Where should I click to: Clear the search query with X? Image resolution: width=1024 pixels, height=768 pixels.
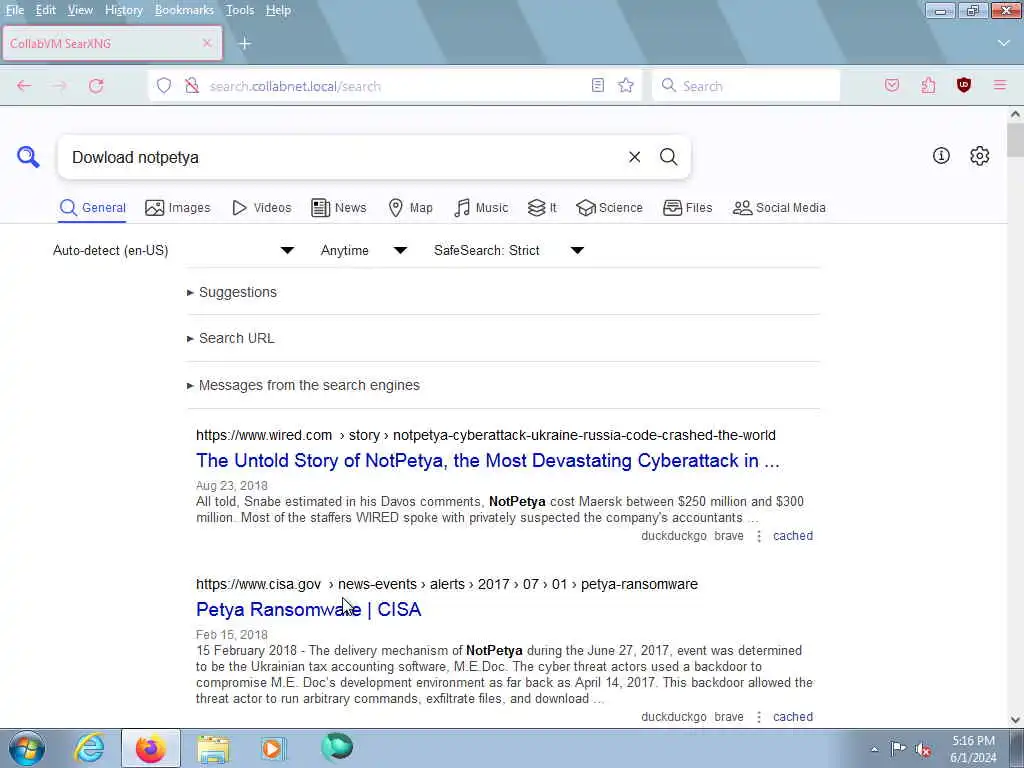tap(634, 157)
